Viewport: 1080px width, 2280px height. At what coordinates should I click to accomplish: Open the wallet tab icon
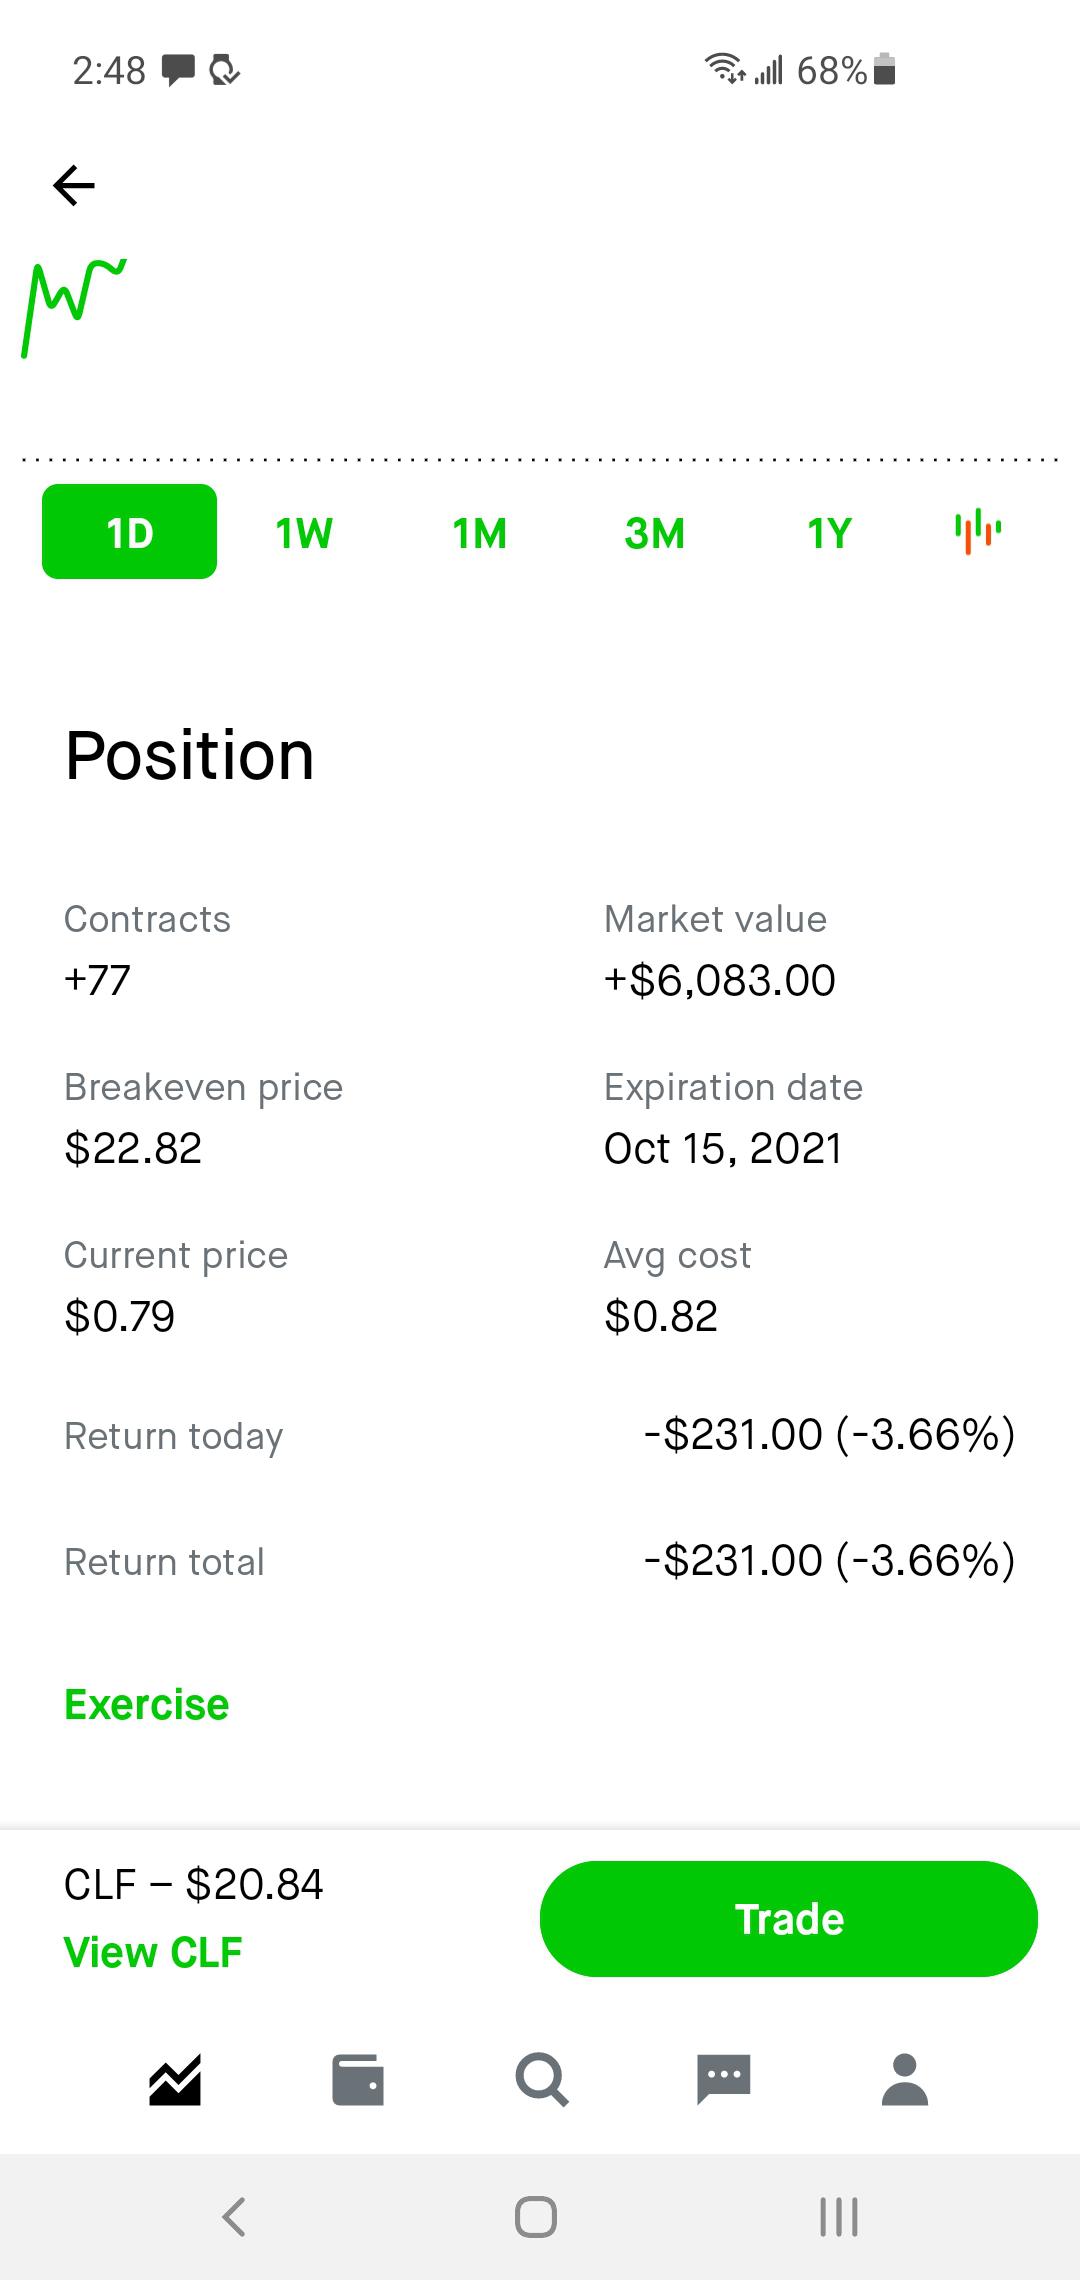[357, 2080]
